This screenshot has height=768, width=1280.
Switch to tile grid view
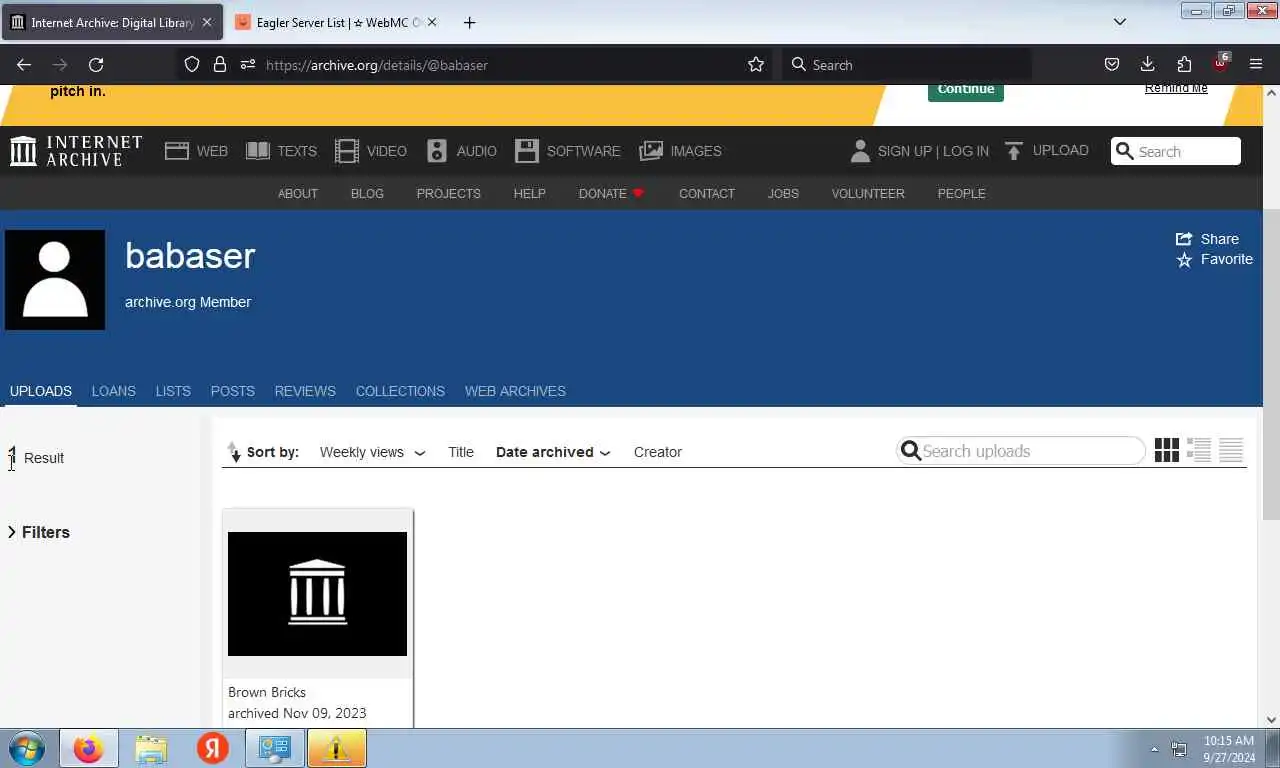(1167, 451)
